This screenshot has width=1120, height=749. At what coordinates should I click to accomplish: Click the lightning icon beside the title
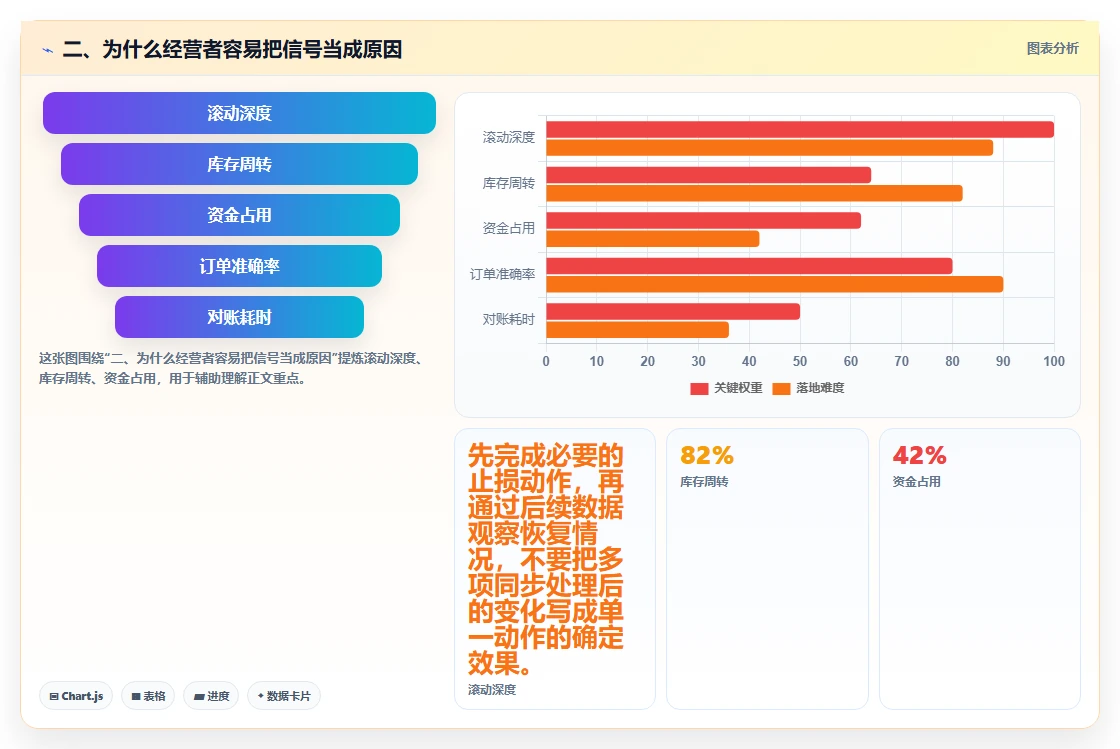(48, 51)
